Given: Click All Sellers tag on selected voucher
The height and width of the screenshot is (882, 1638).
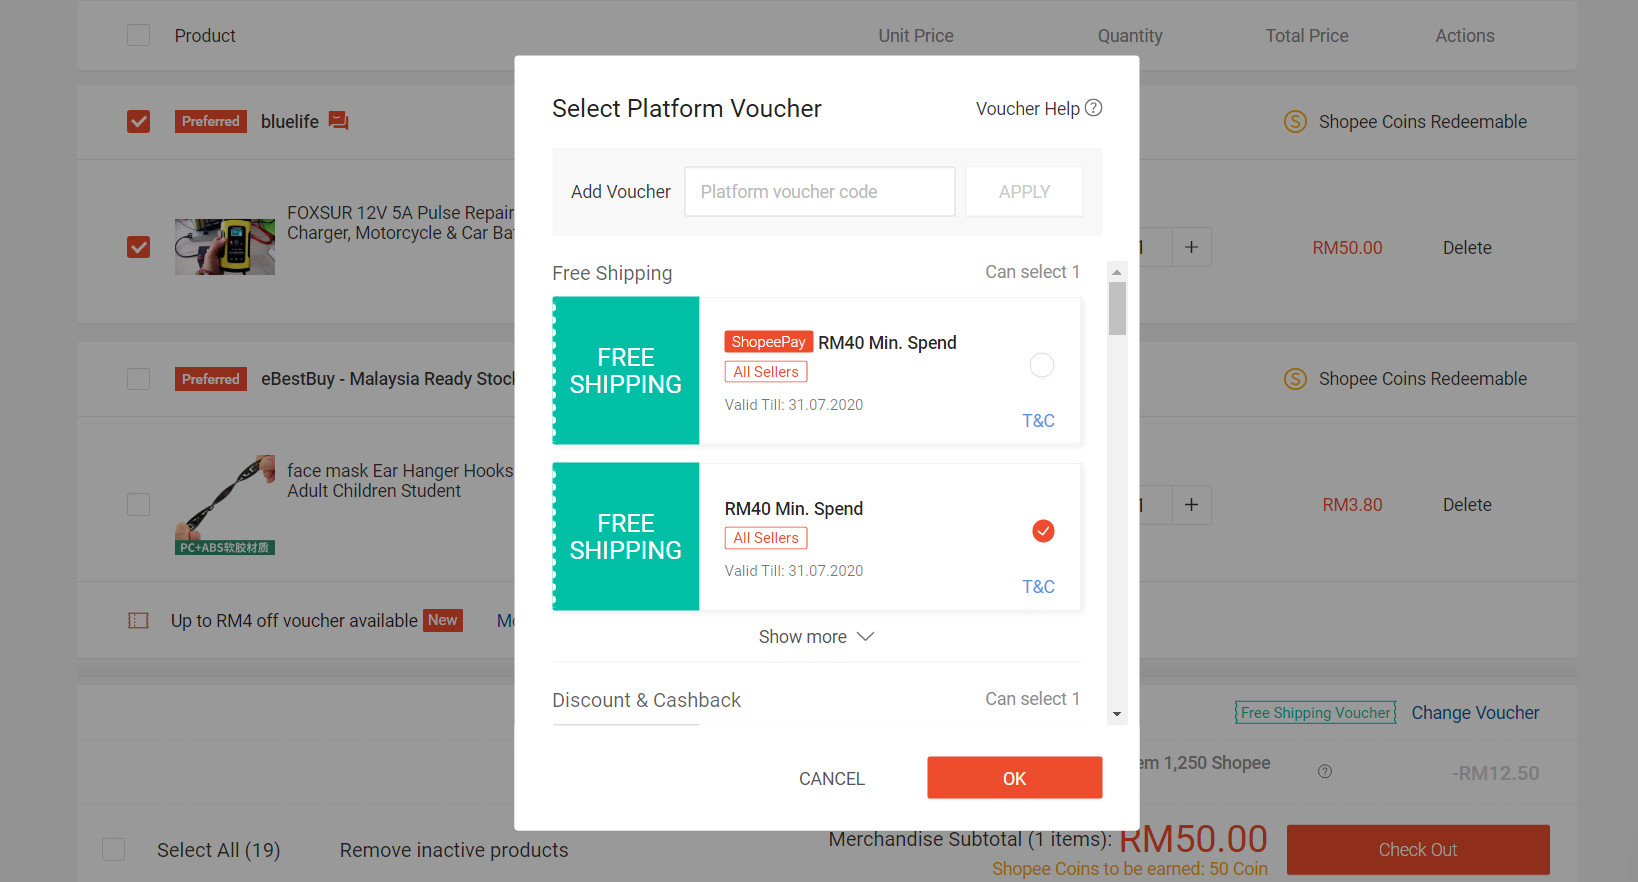Looking at the screenshot, I should tap(766, 538).
